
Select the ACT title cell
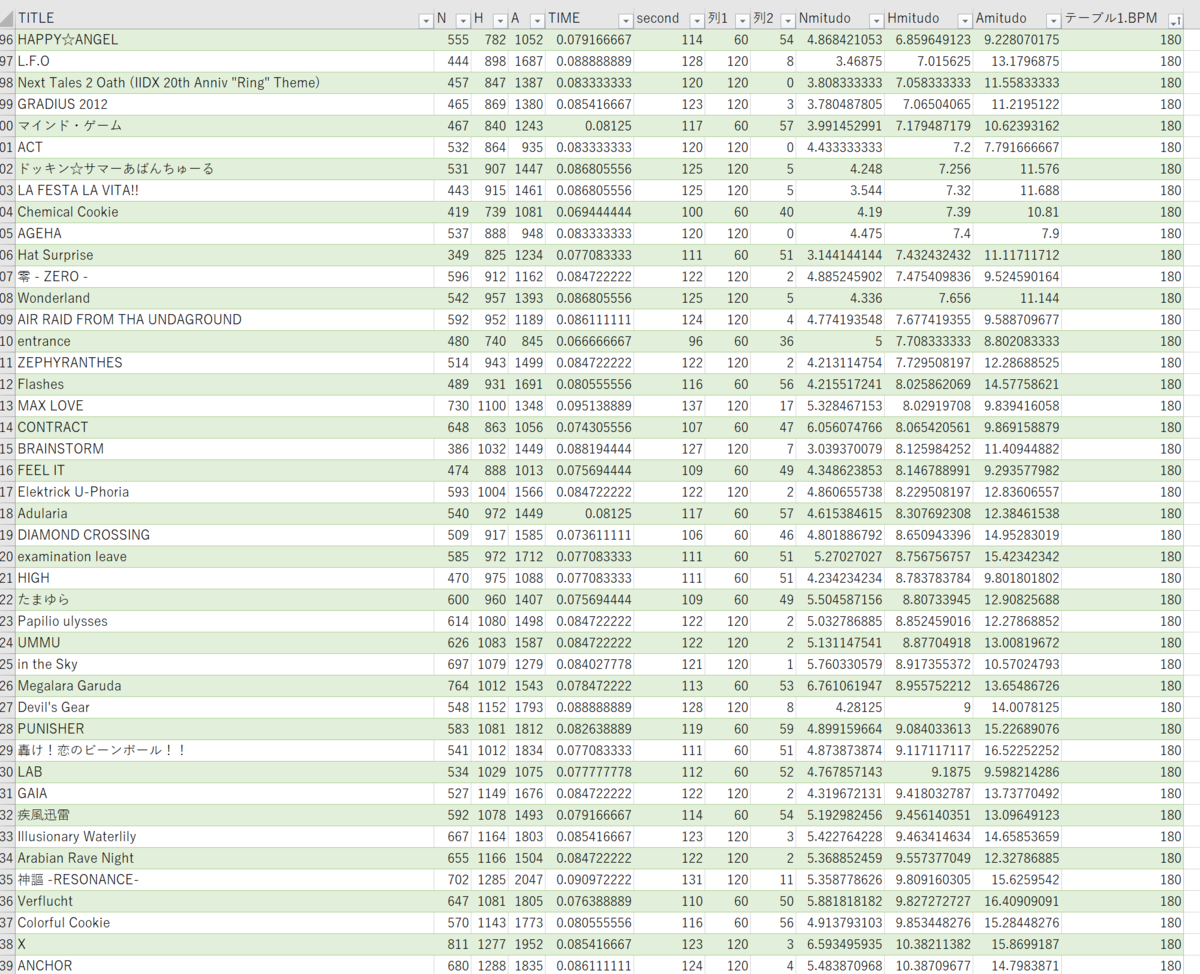(224, 147)
